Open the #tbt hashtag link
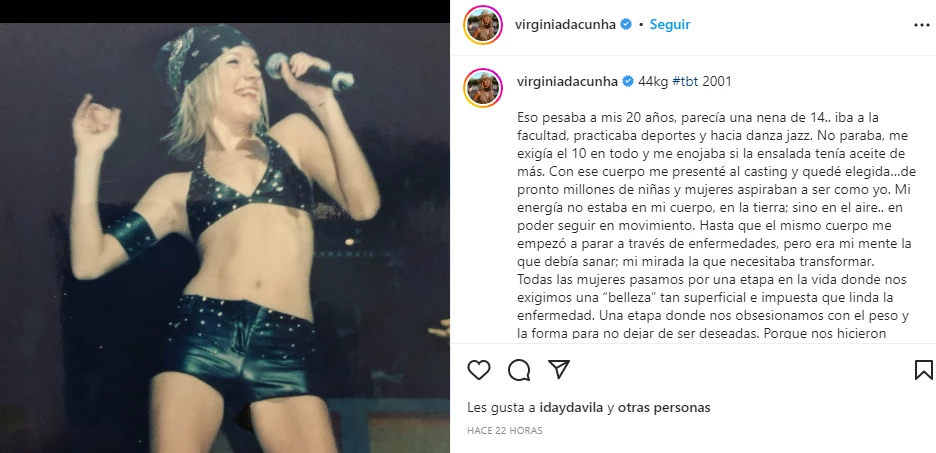The width and height of the screenshot is (936, 453). coord(685,81)
